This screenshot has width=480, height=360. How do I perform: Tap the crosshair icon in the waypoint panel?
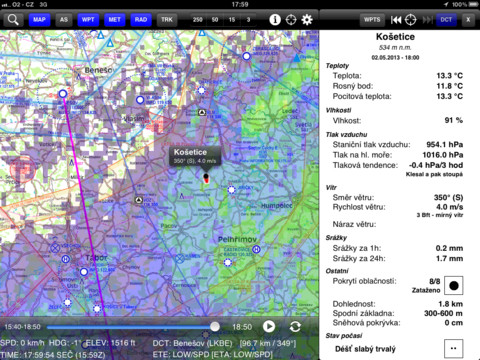coord(411,20)
